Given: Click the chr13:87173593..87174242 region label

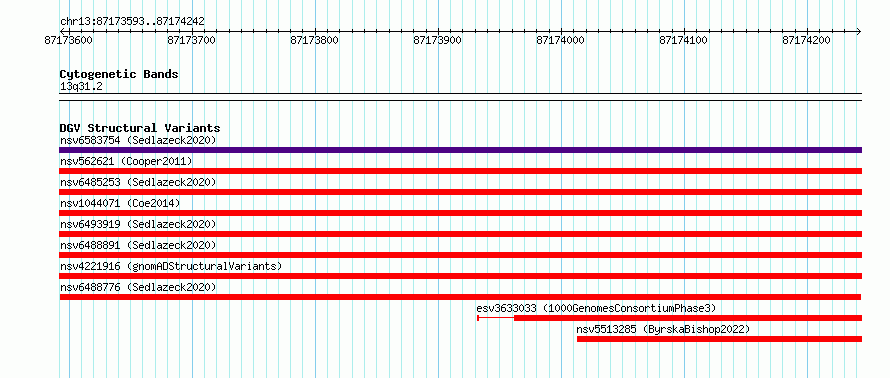Looking at the screenshot, I should point(132,22).
